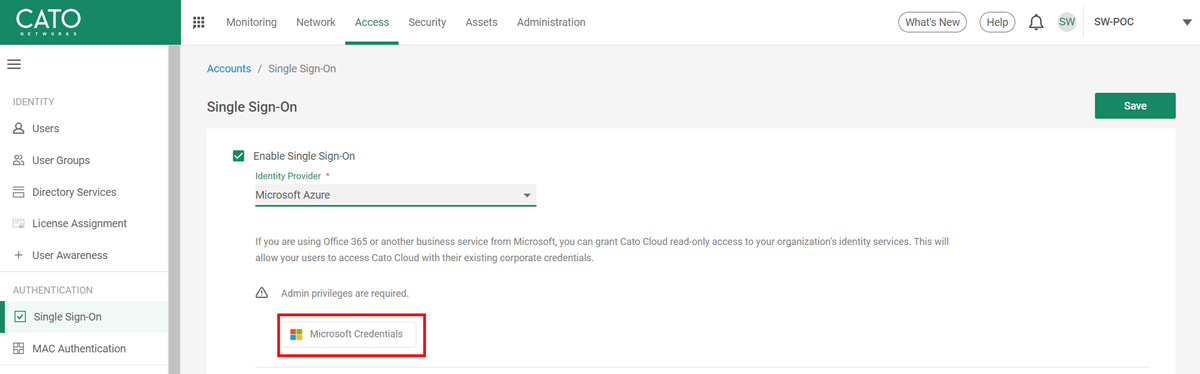
Task: Click the Single Sign-On page heading
Action: (252, 106)
